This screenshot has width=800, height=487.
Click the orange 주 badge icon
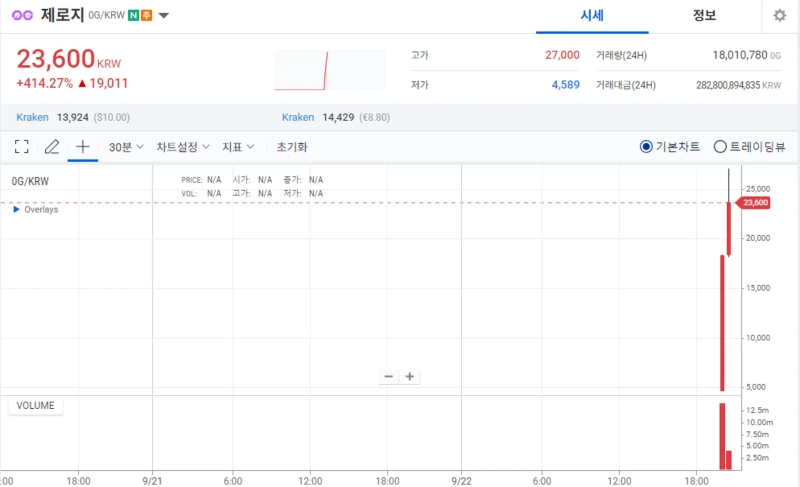pos(146,16)
